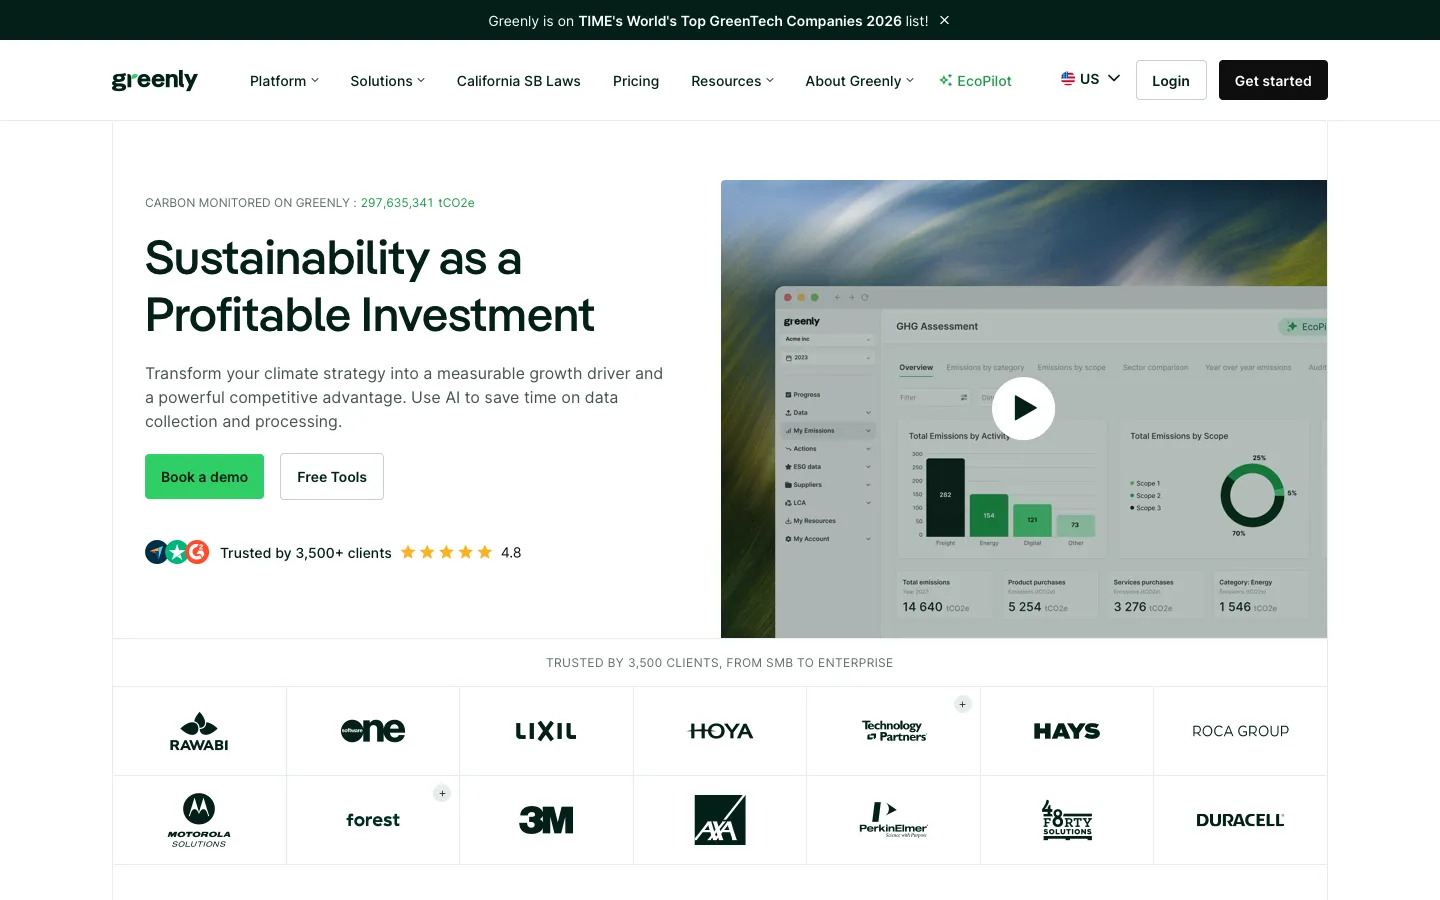Click the 48forty Solutions logo
This screenshot has height=900, width=1440.
(1067, 820)
